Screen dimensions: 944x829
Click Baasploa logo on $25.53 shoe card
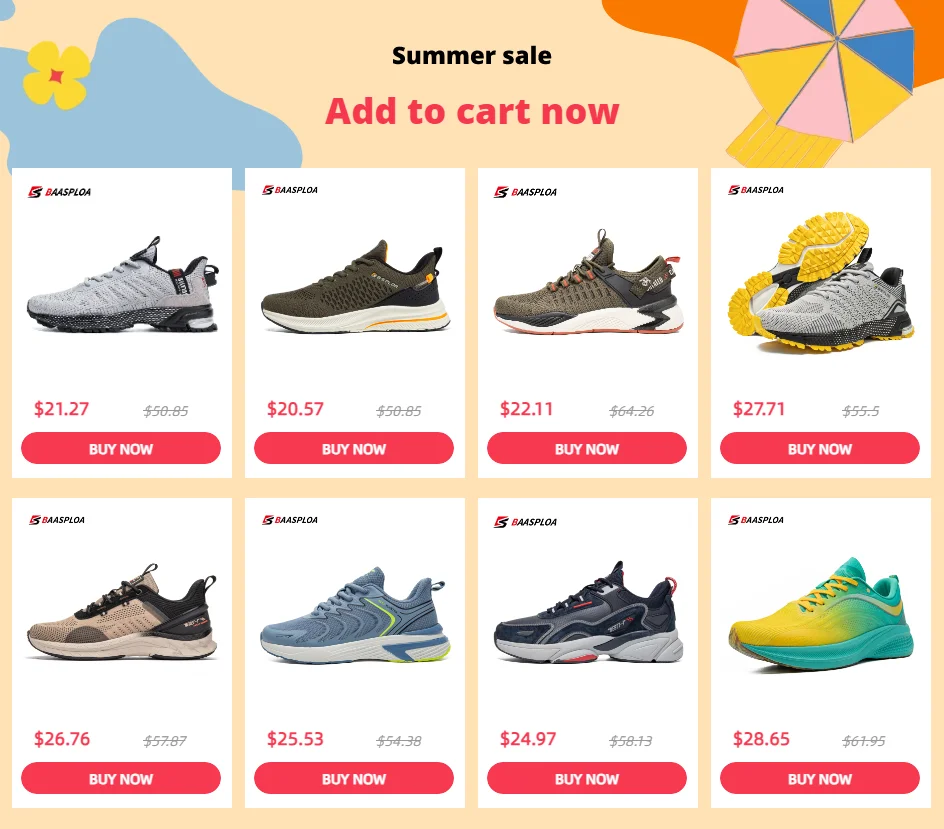point(290,520)
